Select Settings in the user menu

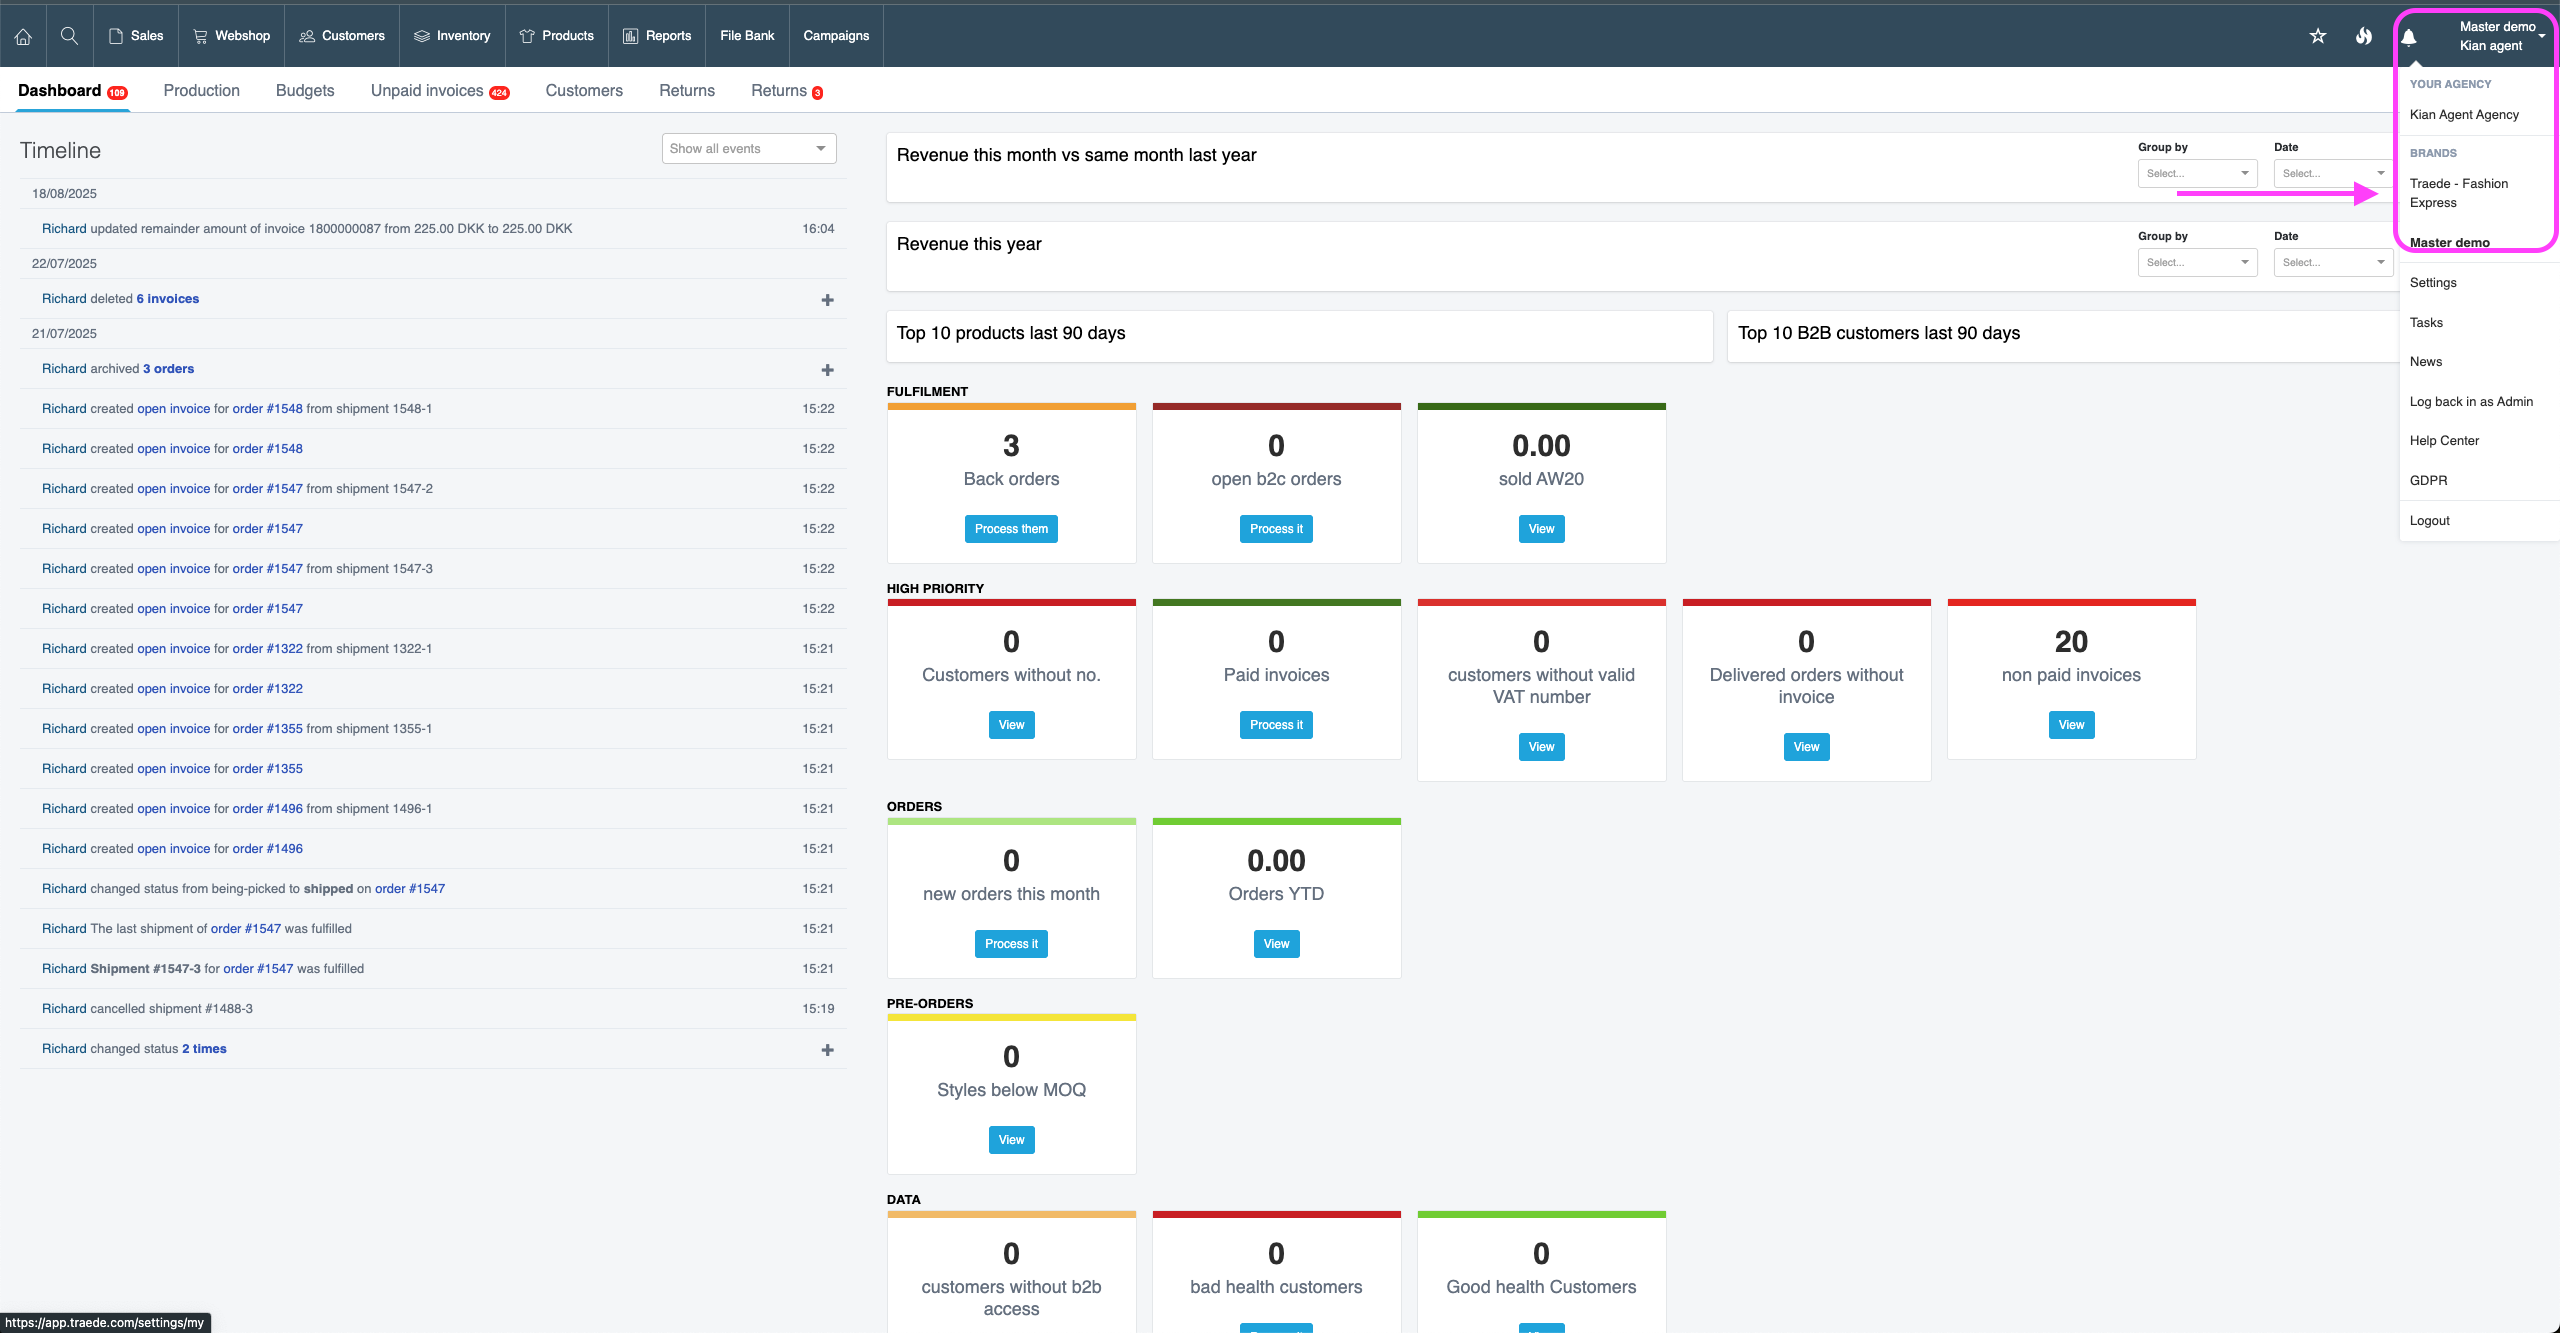point(2432,283)
